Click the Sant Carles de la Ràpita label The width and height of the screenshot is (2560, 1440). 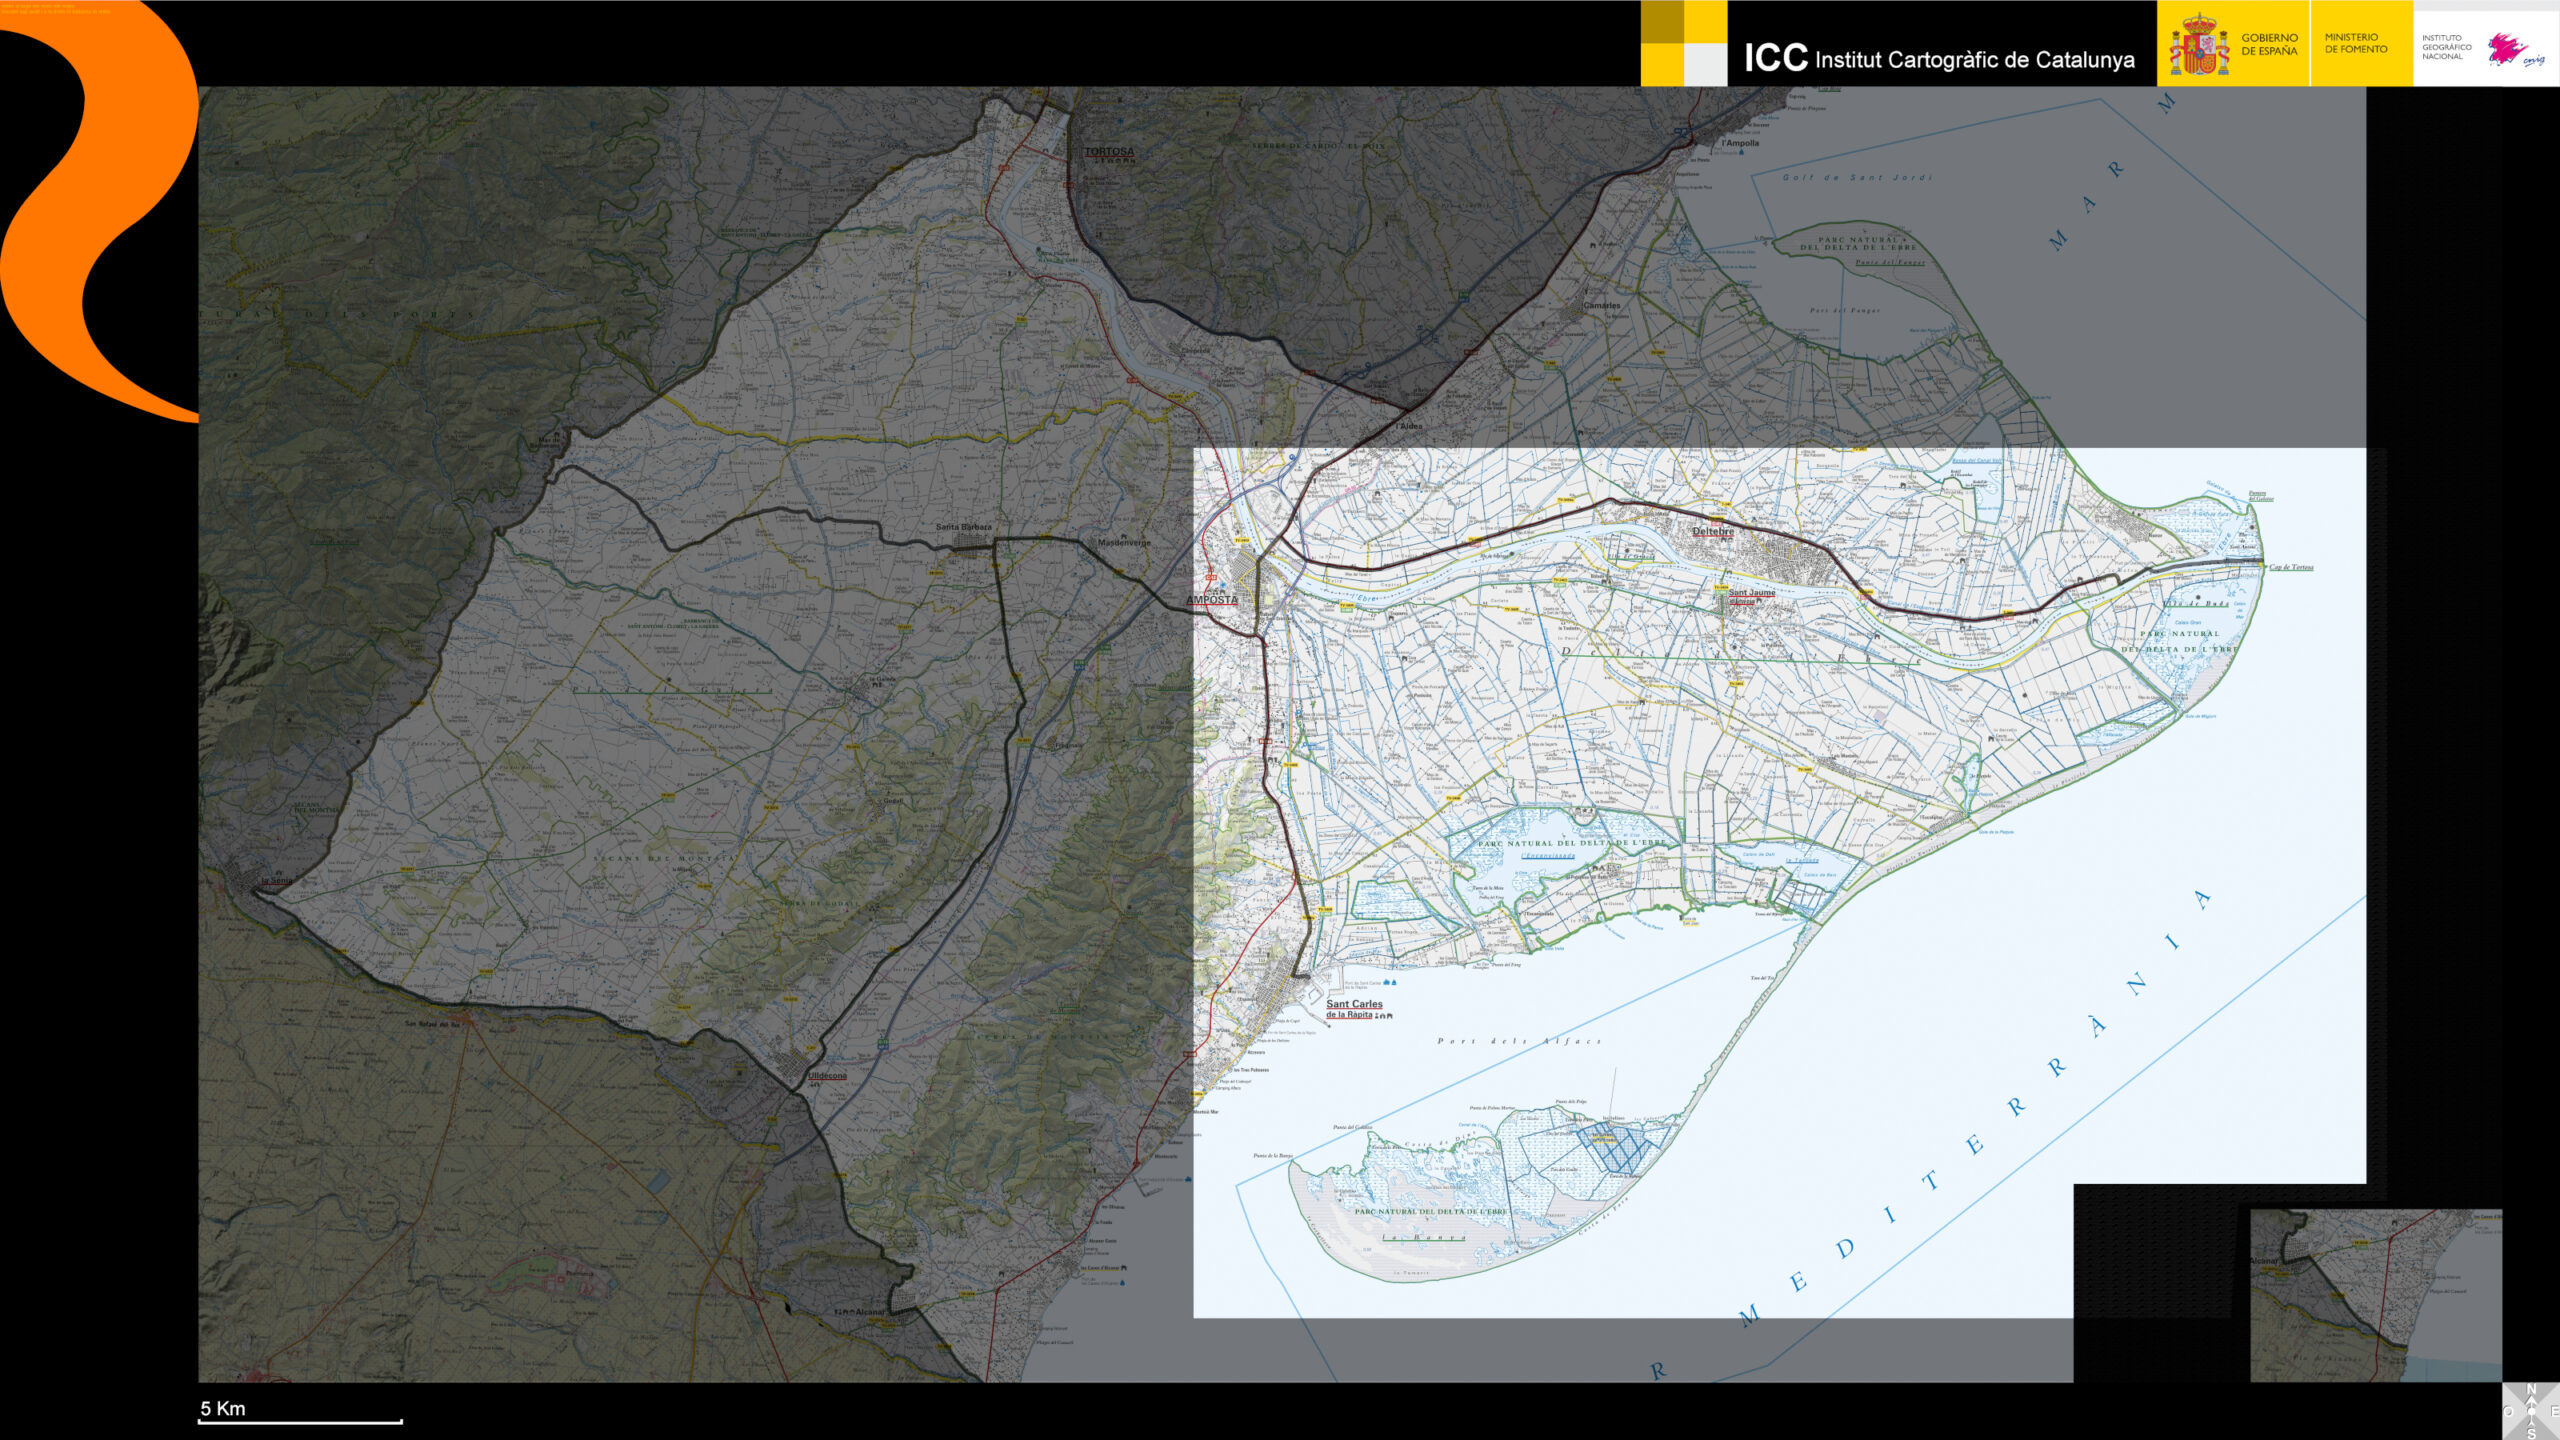[1354, 1008]
